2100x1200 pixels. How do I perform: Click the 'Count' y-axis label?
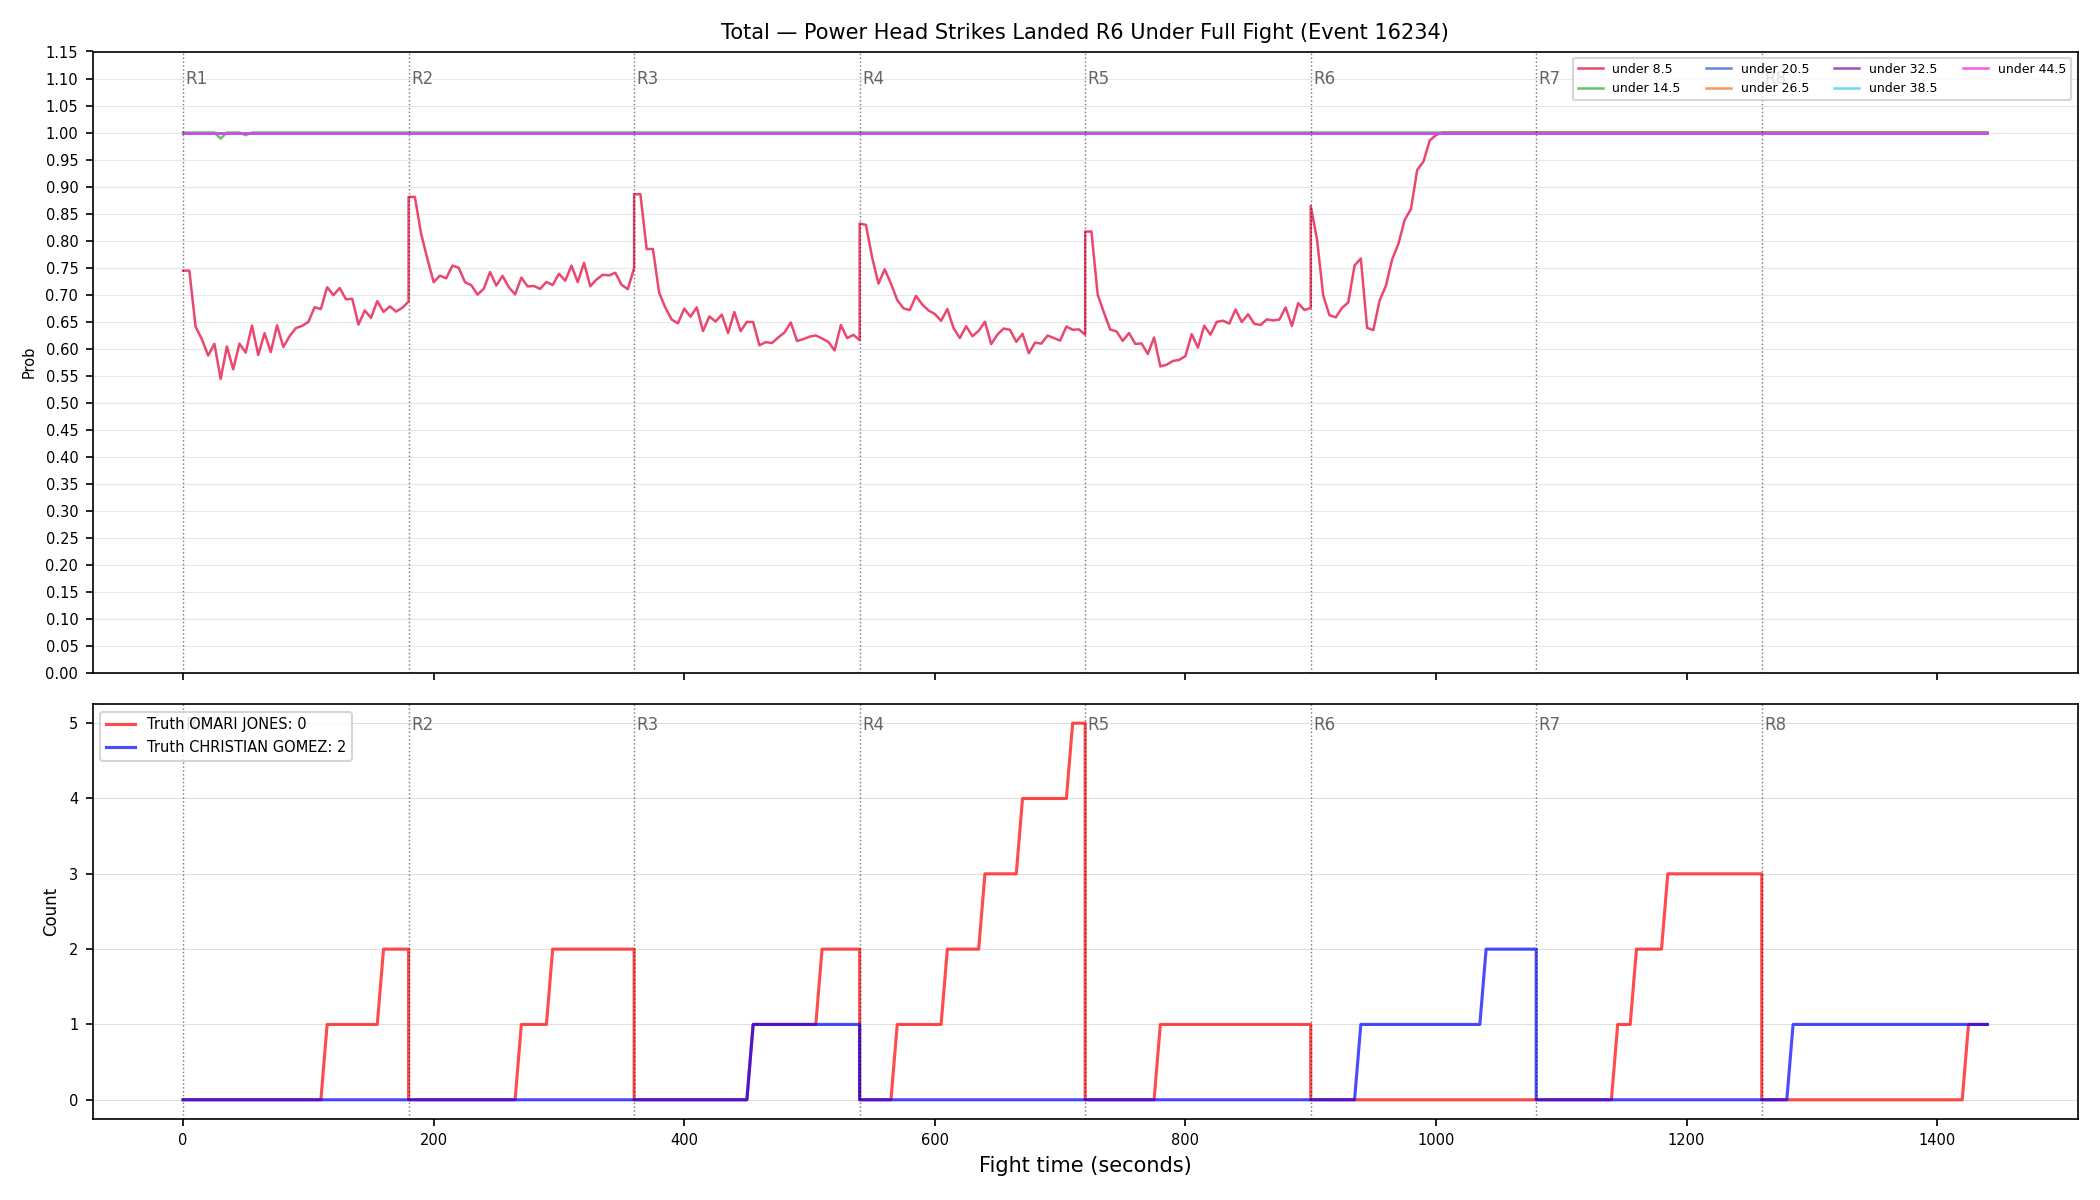[50, 912]
